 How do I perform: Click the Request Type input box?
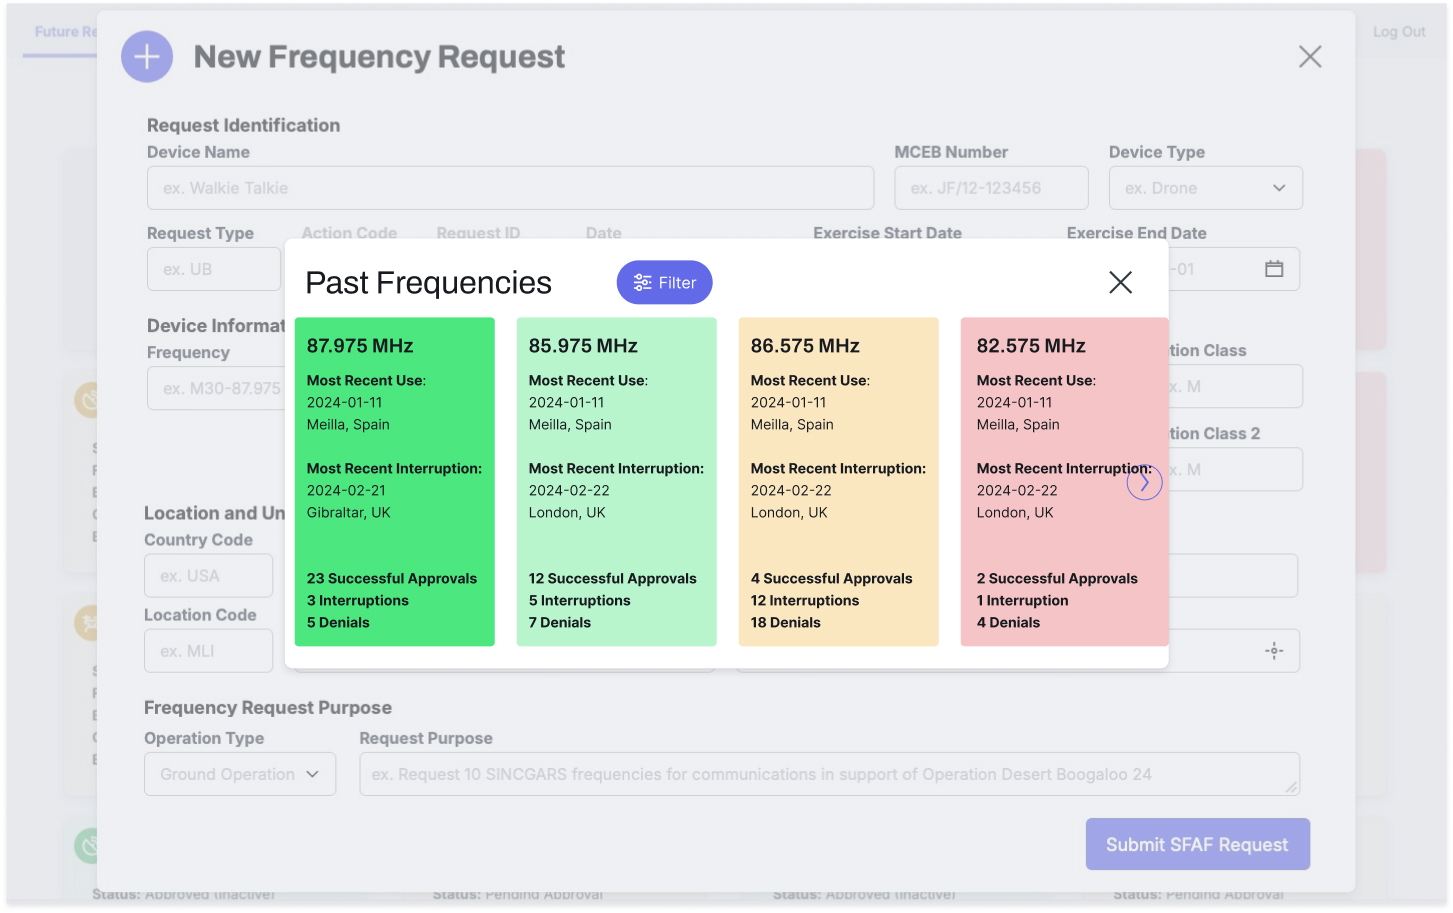[213, 269]
